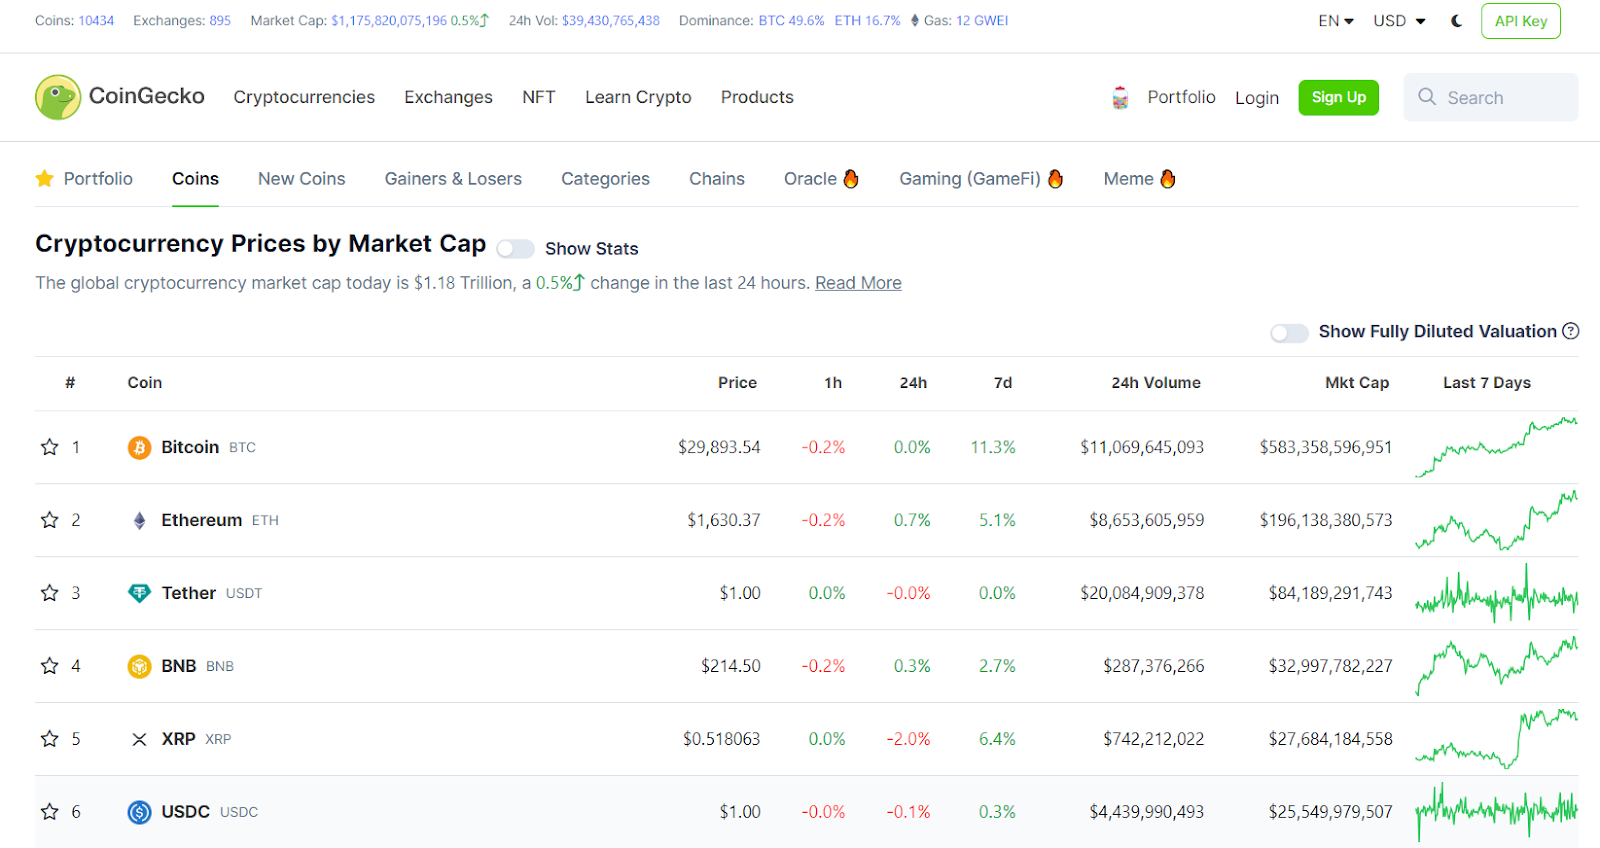Image resolution: width=1600 pixels, height=848 pixels.
Task: Click XRP's 7-day sparkline chart
Action: point(1496,739)
